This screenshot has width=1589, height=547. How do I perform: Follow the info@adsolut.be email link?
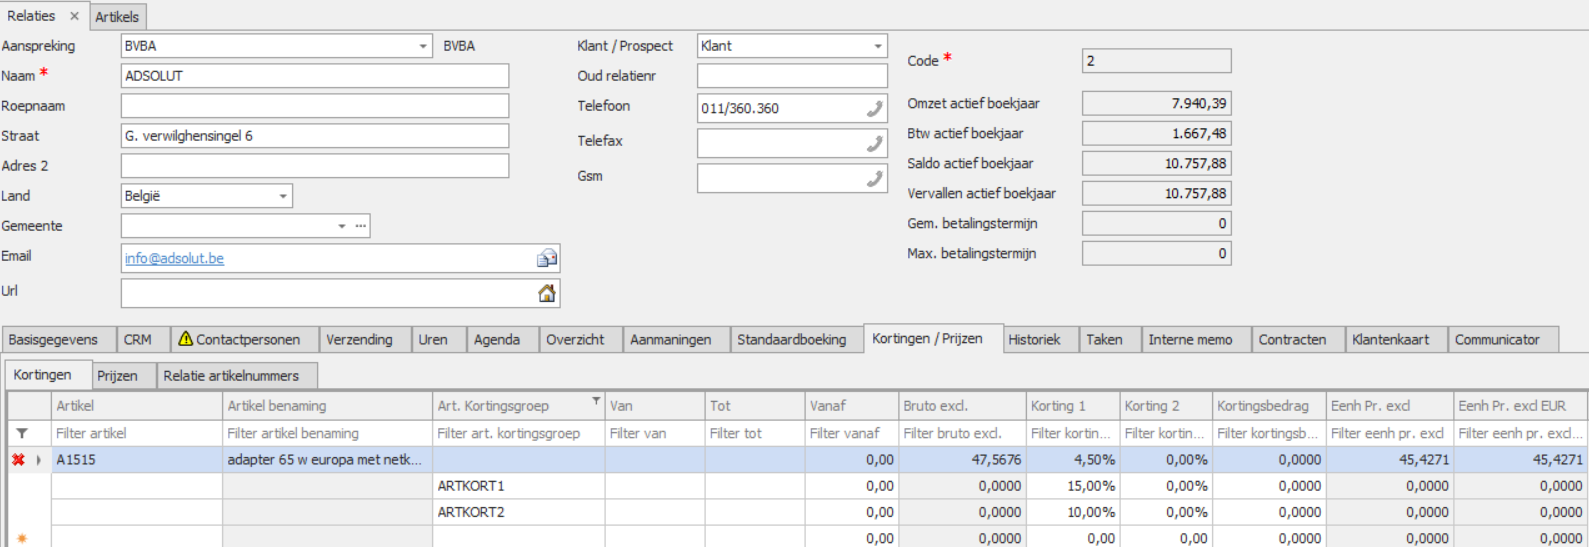coord(174,258)
